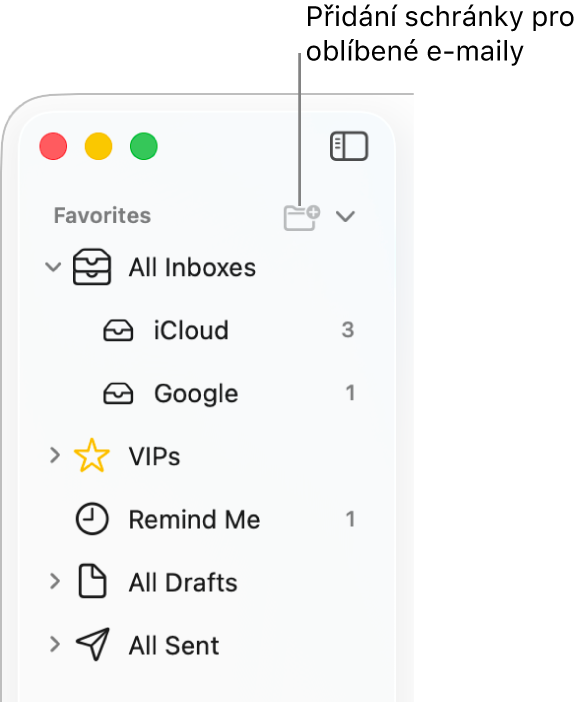This screenshot has width=583, height=702.
Task: Add a favorite mailbox with folder-plus icon
Action: 302,218
